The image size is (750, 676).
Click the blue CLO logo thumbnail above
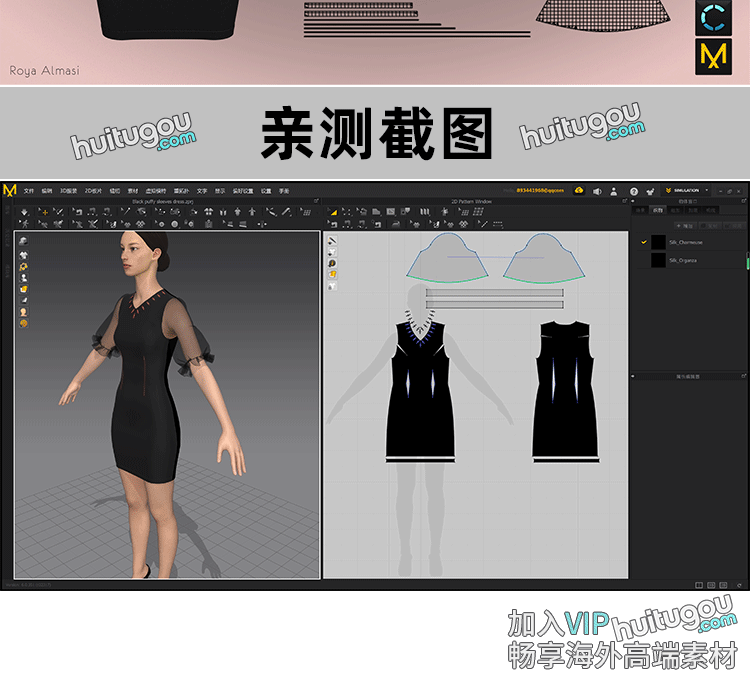point(713,18)
